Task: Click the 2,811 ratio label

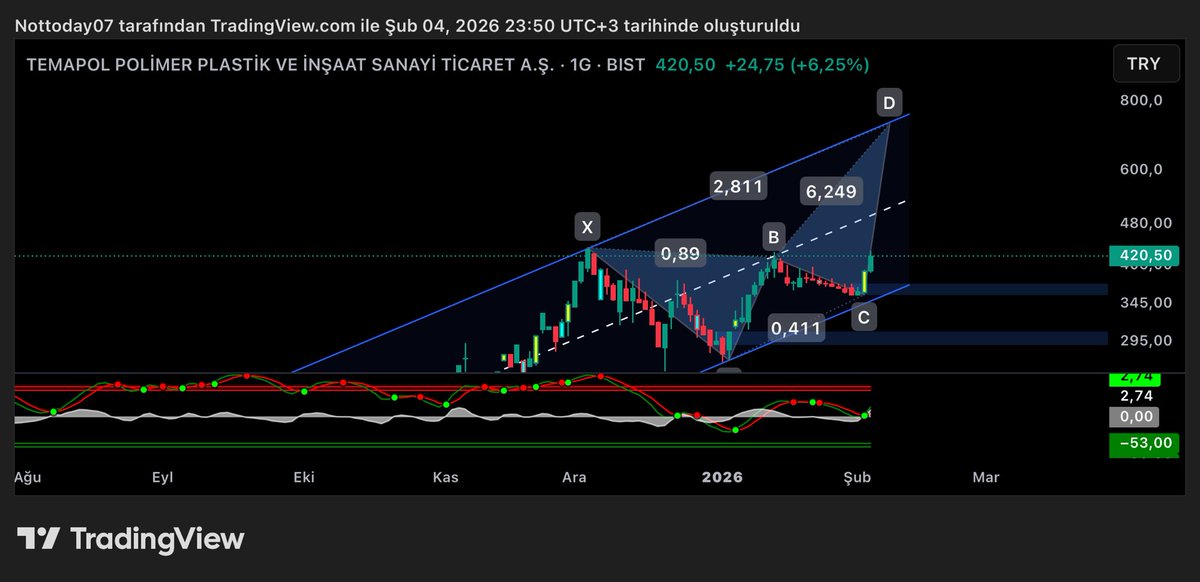Action: coord(738,185)
